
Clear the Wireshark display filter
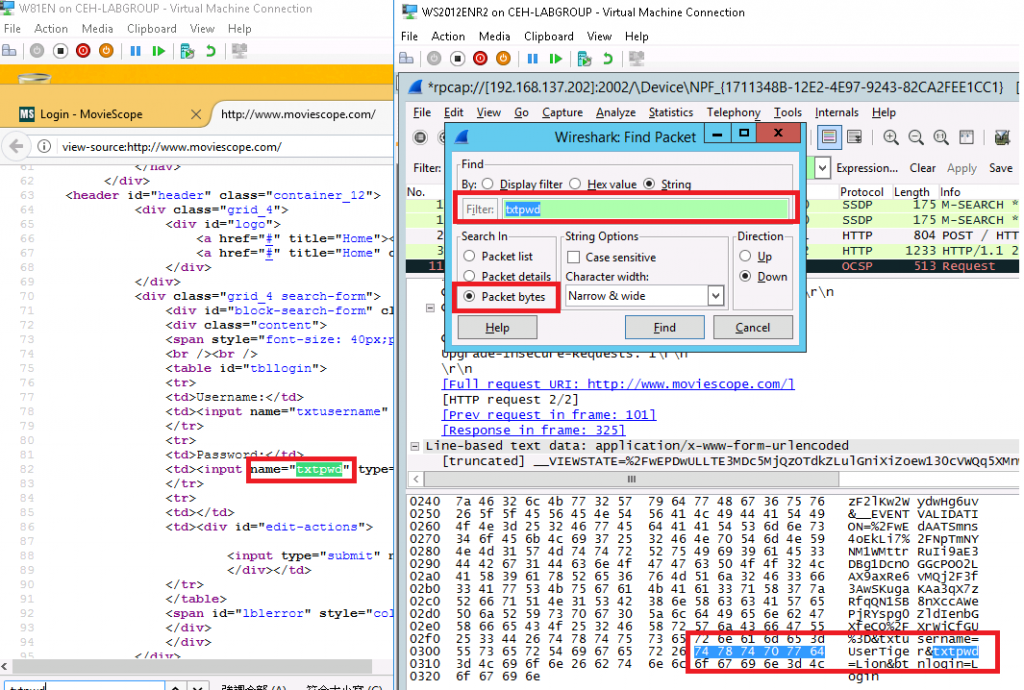(922, 168)
